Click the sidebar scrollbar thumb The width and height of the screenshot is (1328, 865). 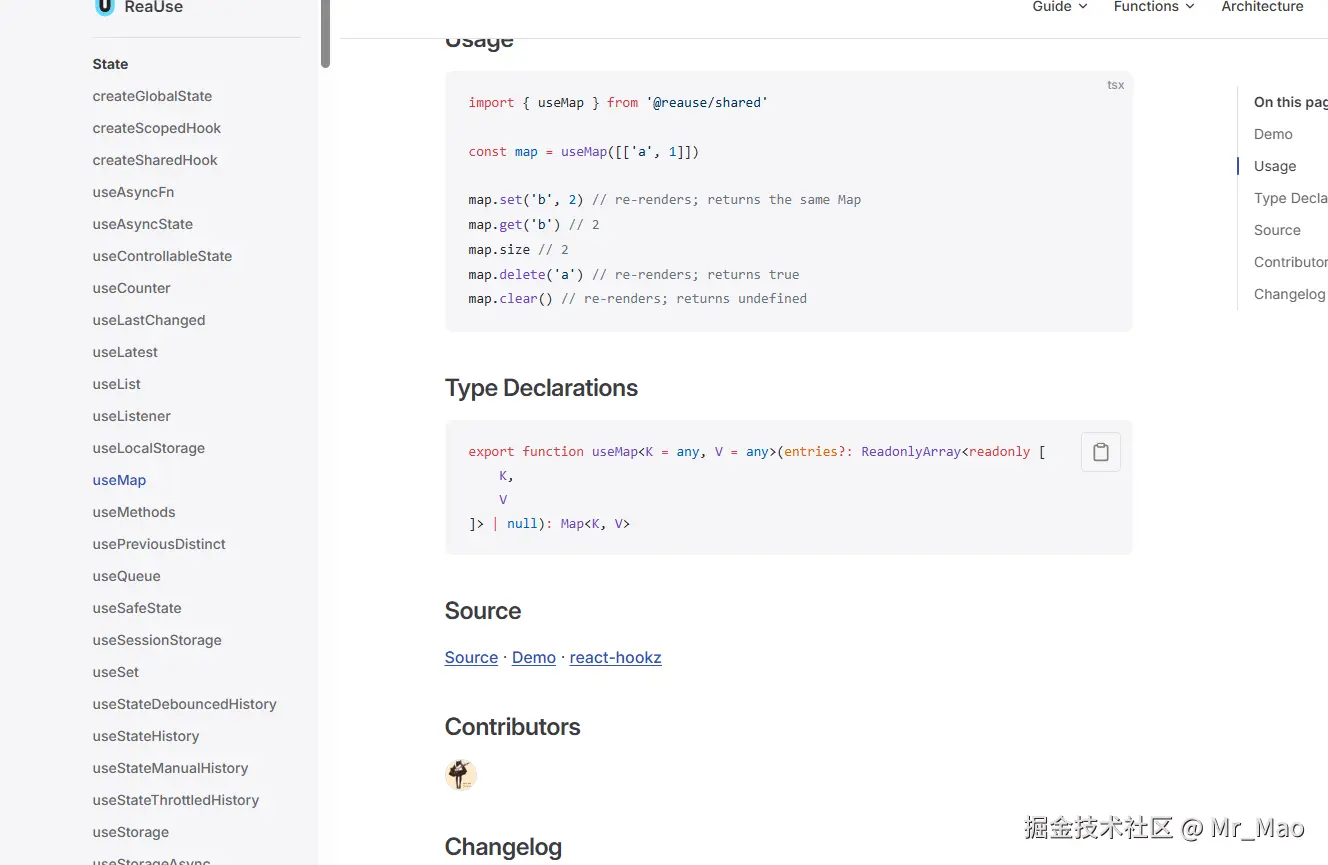(325, 33)
